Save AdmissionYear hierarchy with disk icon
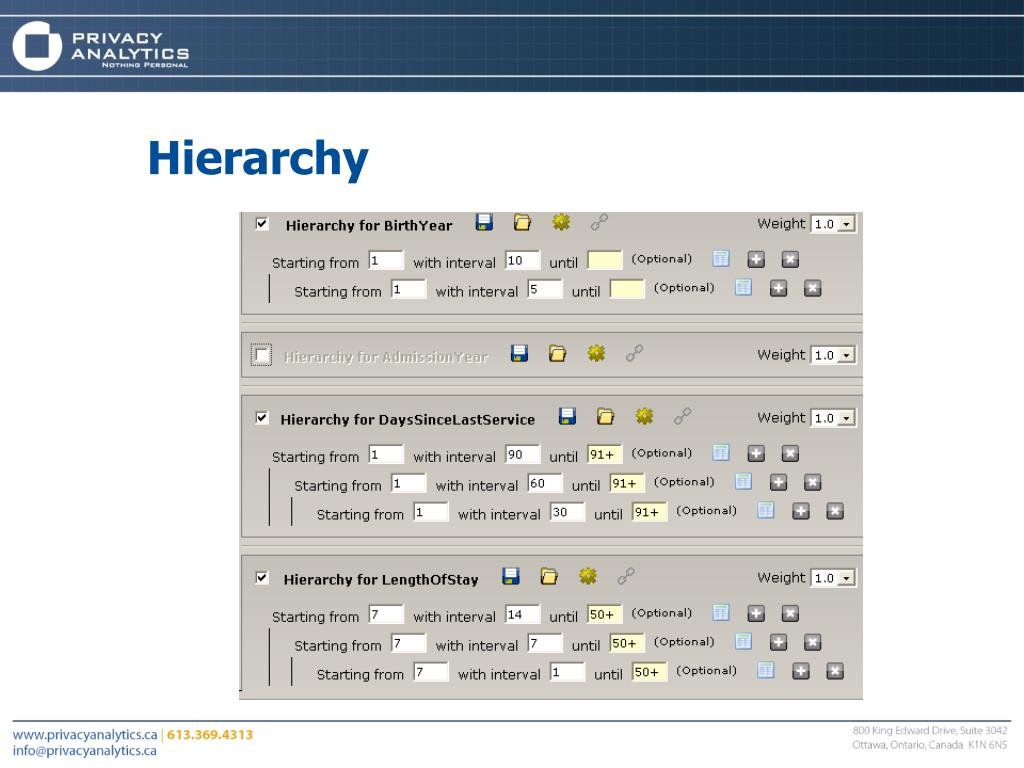This screenshot has width=1024, height=768. (x=519, y=353)
